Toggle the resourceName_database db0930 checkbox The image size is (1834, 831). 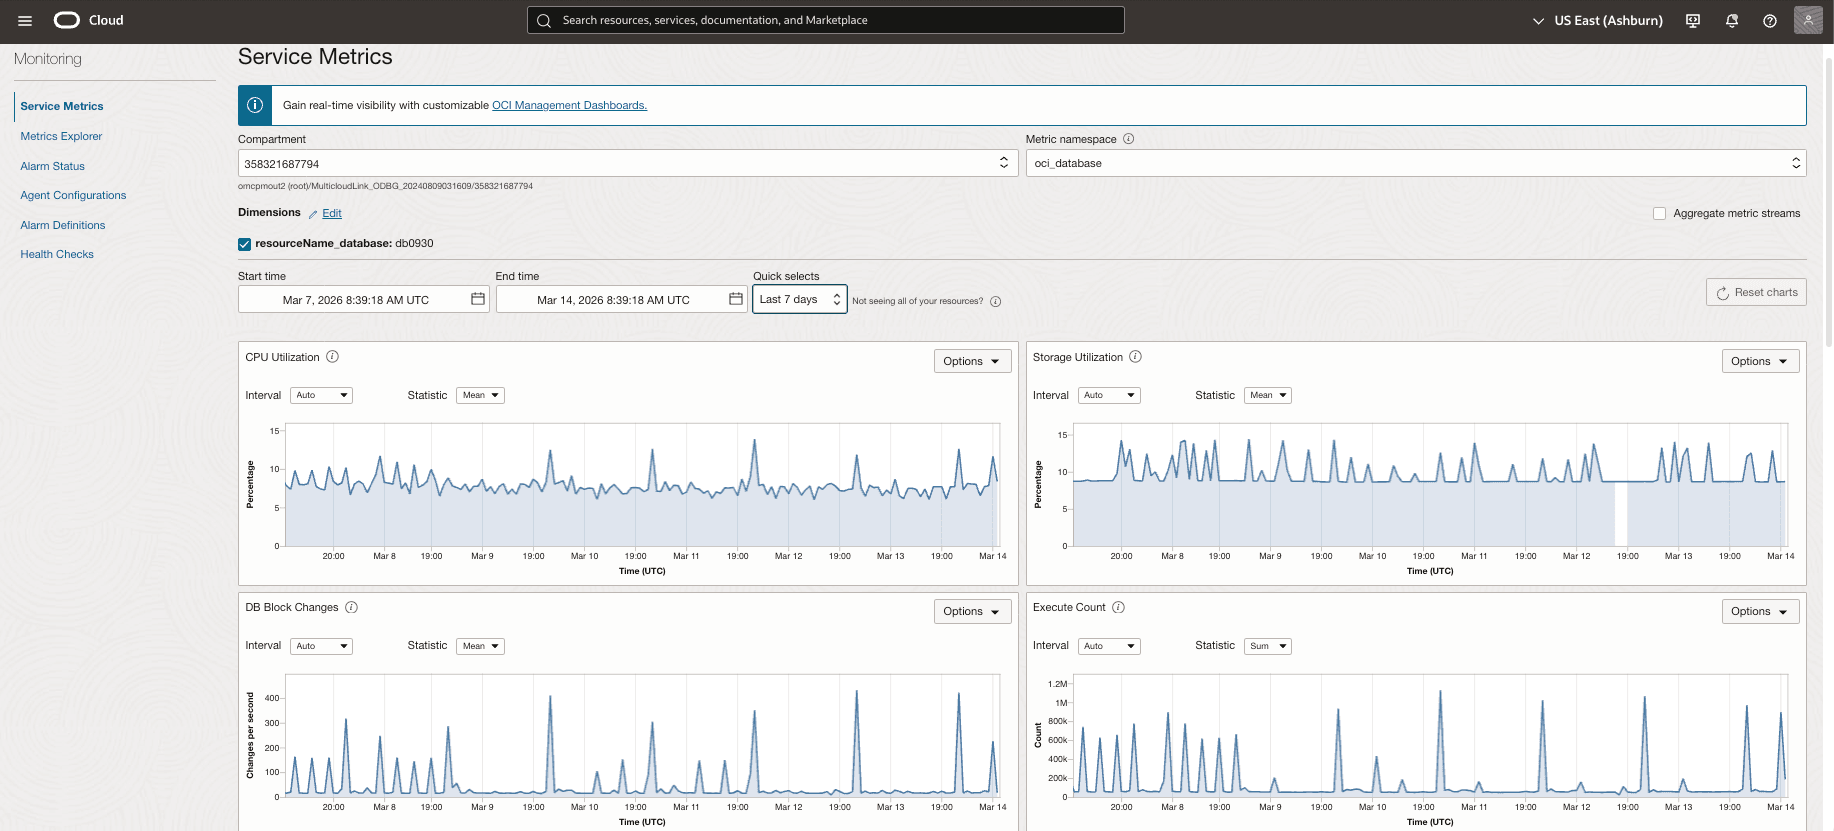coord(244,244)
